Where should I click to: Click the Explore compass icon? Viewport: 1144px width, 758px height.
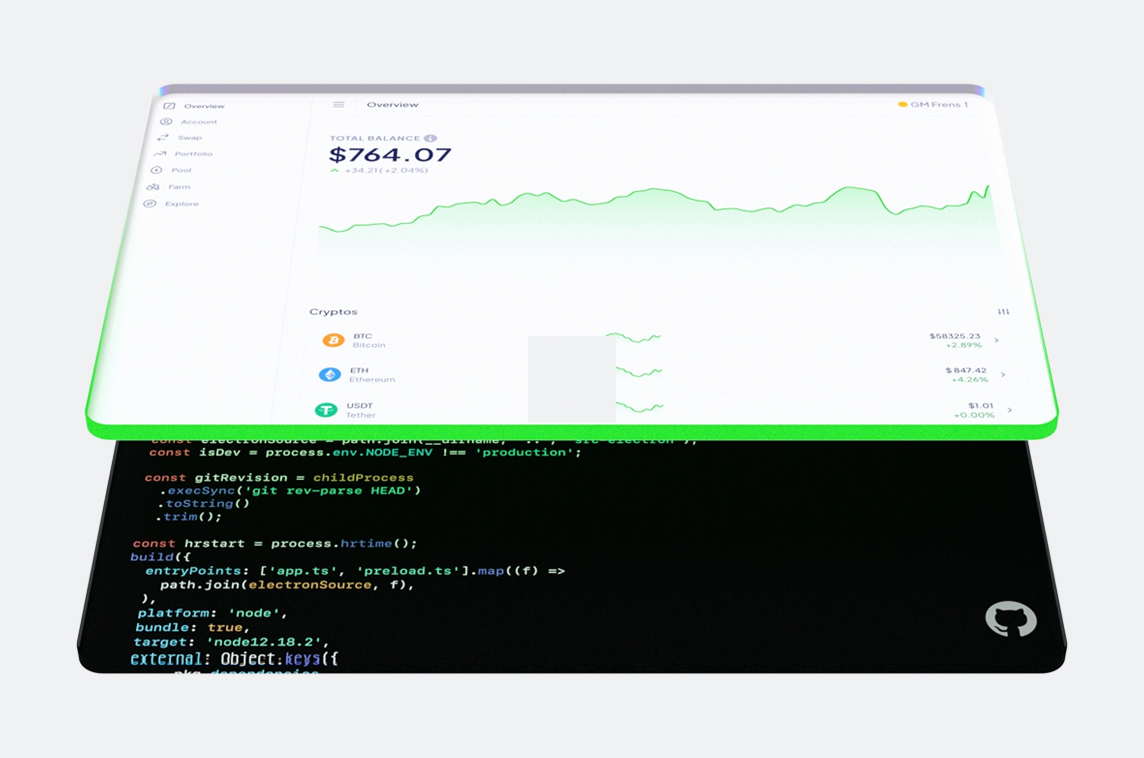point(150,204)
